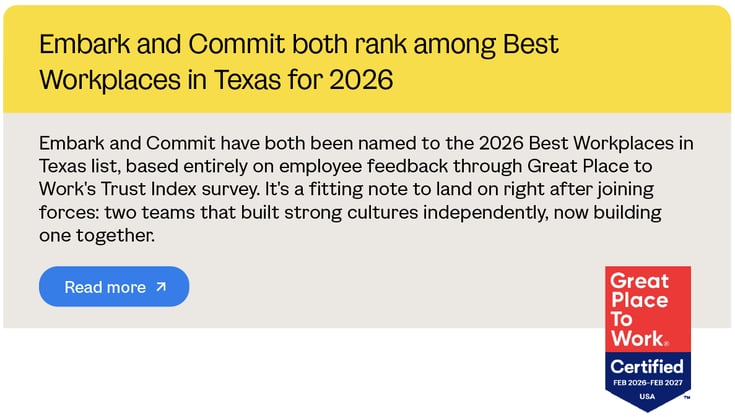Viewport: 735px width, 417px height.
Task: Click the USA label on the badge
Action: [647, 396]
